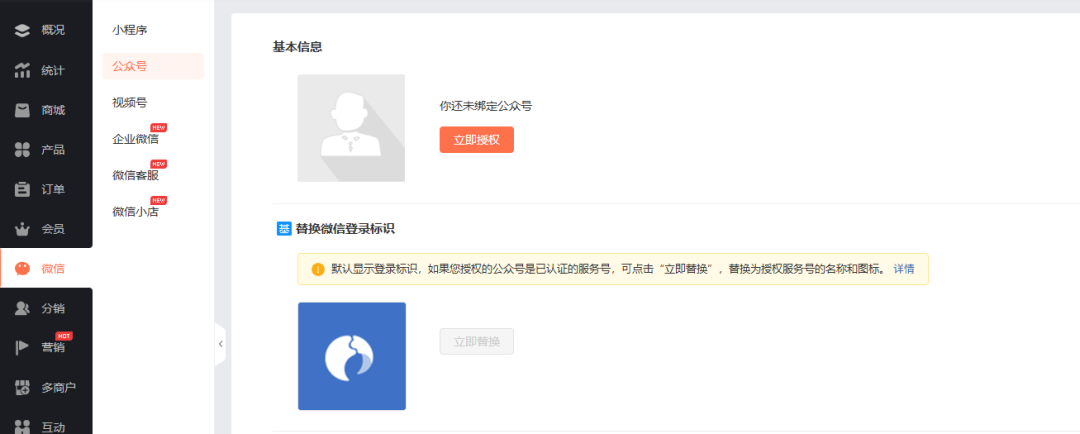This screenshot has width=1080, height=434.
Task: Click the 概况 overview stack icon
Action: pyautogui.click(x=23, y=30)
